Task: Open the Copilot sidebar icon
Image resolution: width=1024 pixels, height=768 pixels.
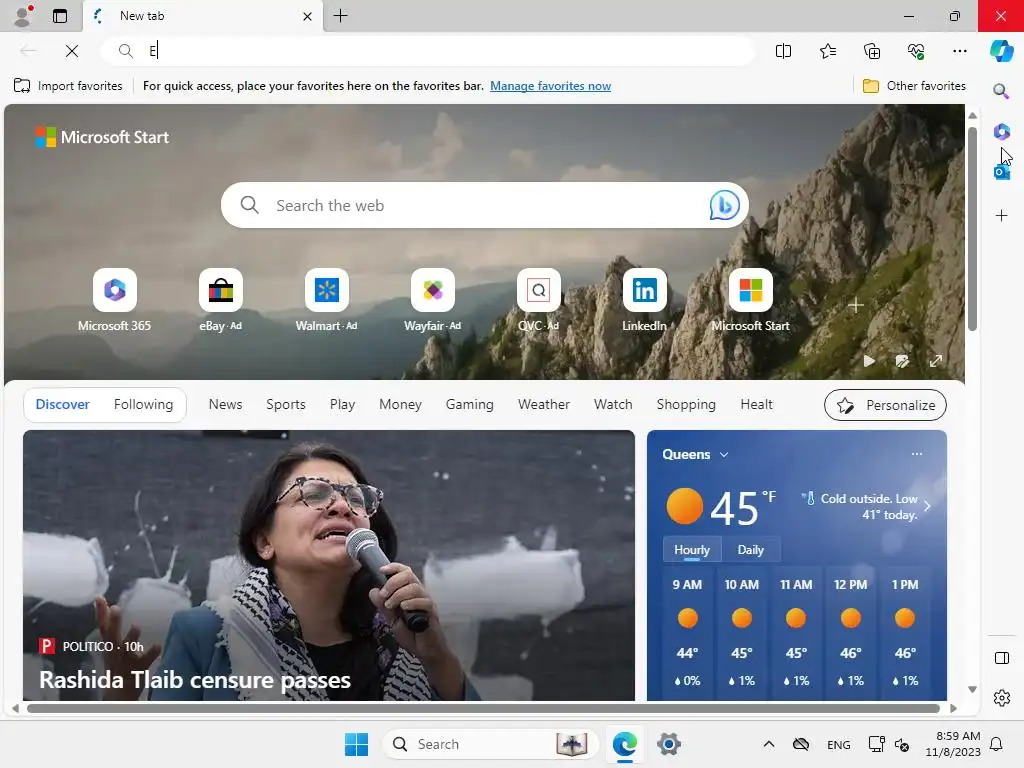Action: click(1001, 50)
